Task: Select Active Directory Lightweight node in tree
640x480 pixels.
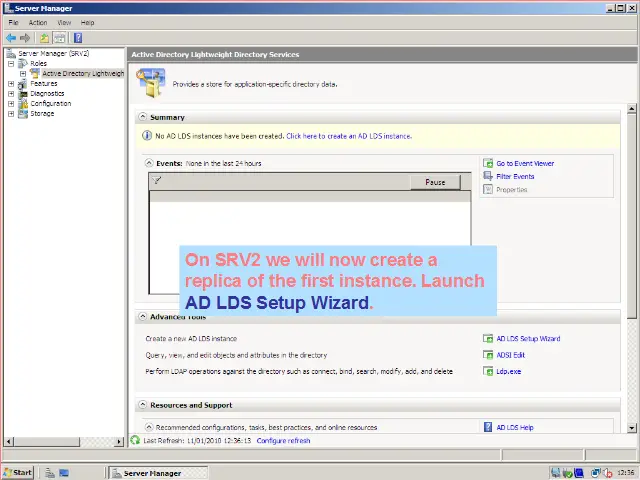Action: pos(83,73)
